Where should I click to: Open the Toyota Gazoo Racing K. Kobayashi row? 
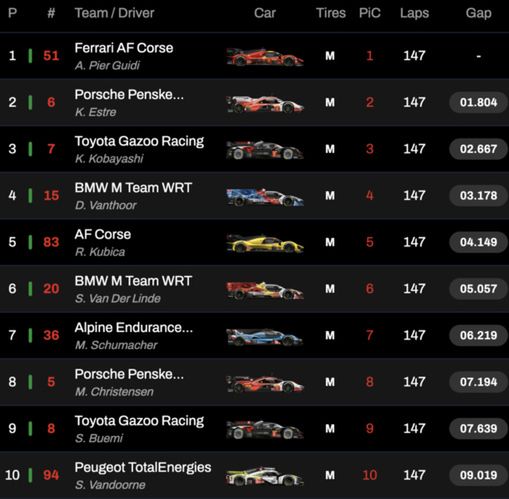point(254,149)
